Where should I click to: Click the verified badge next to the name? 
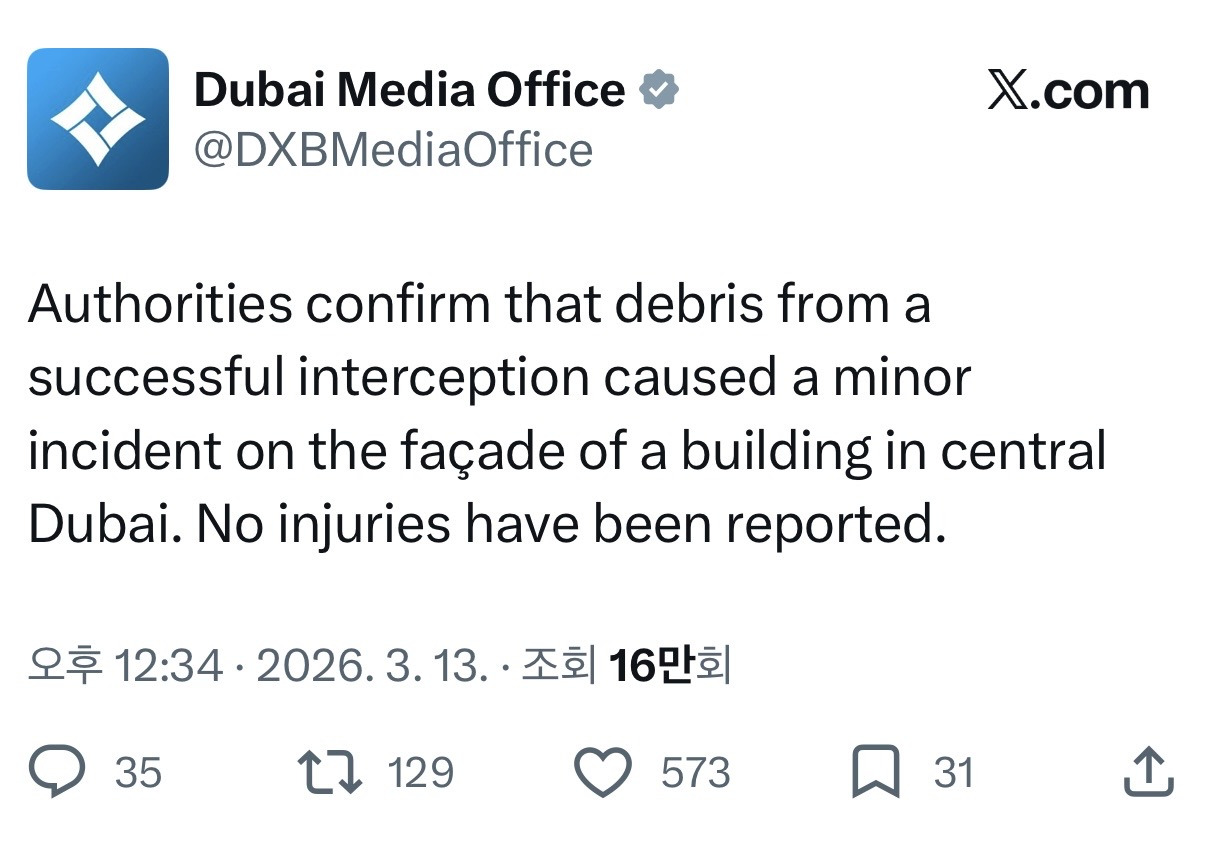click(x=659, y=91)
